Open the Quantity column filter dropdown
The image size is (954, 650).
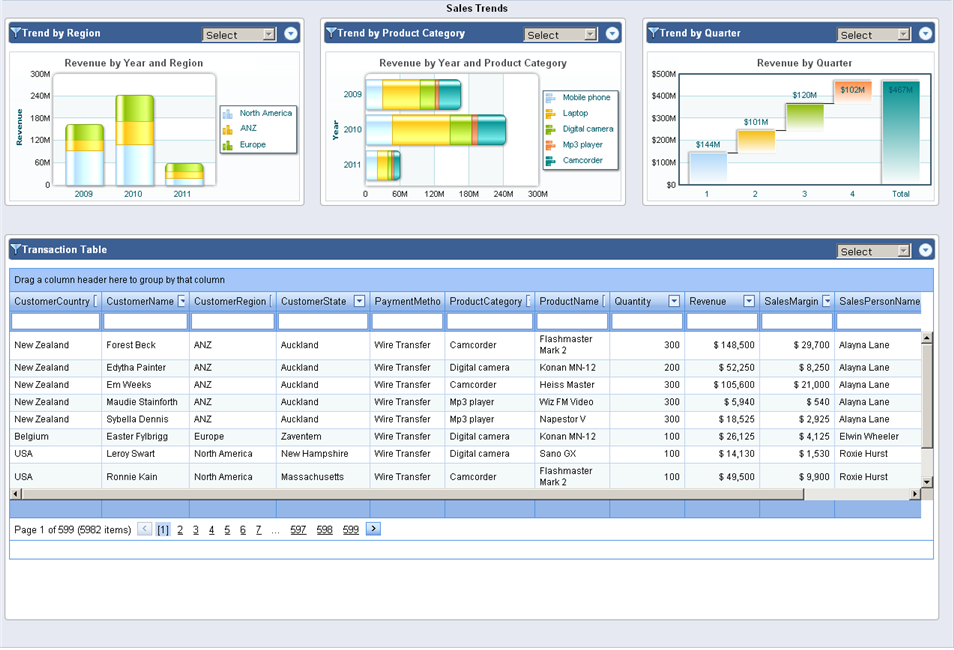(674, 301)
